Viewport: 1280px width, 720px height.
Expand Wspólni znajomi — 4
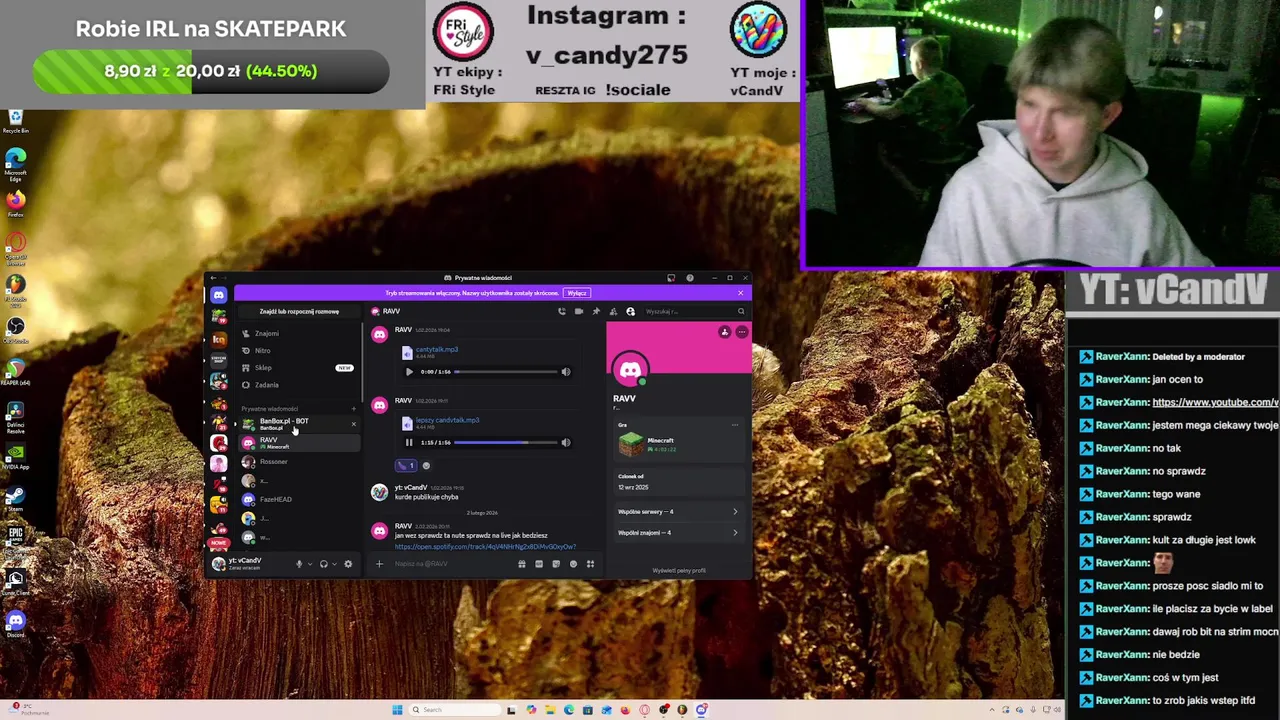[x=678, y=533]
